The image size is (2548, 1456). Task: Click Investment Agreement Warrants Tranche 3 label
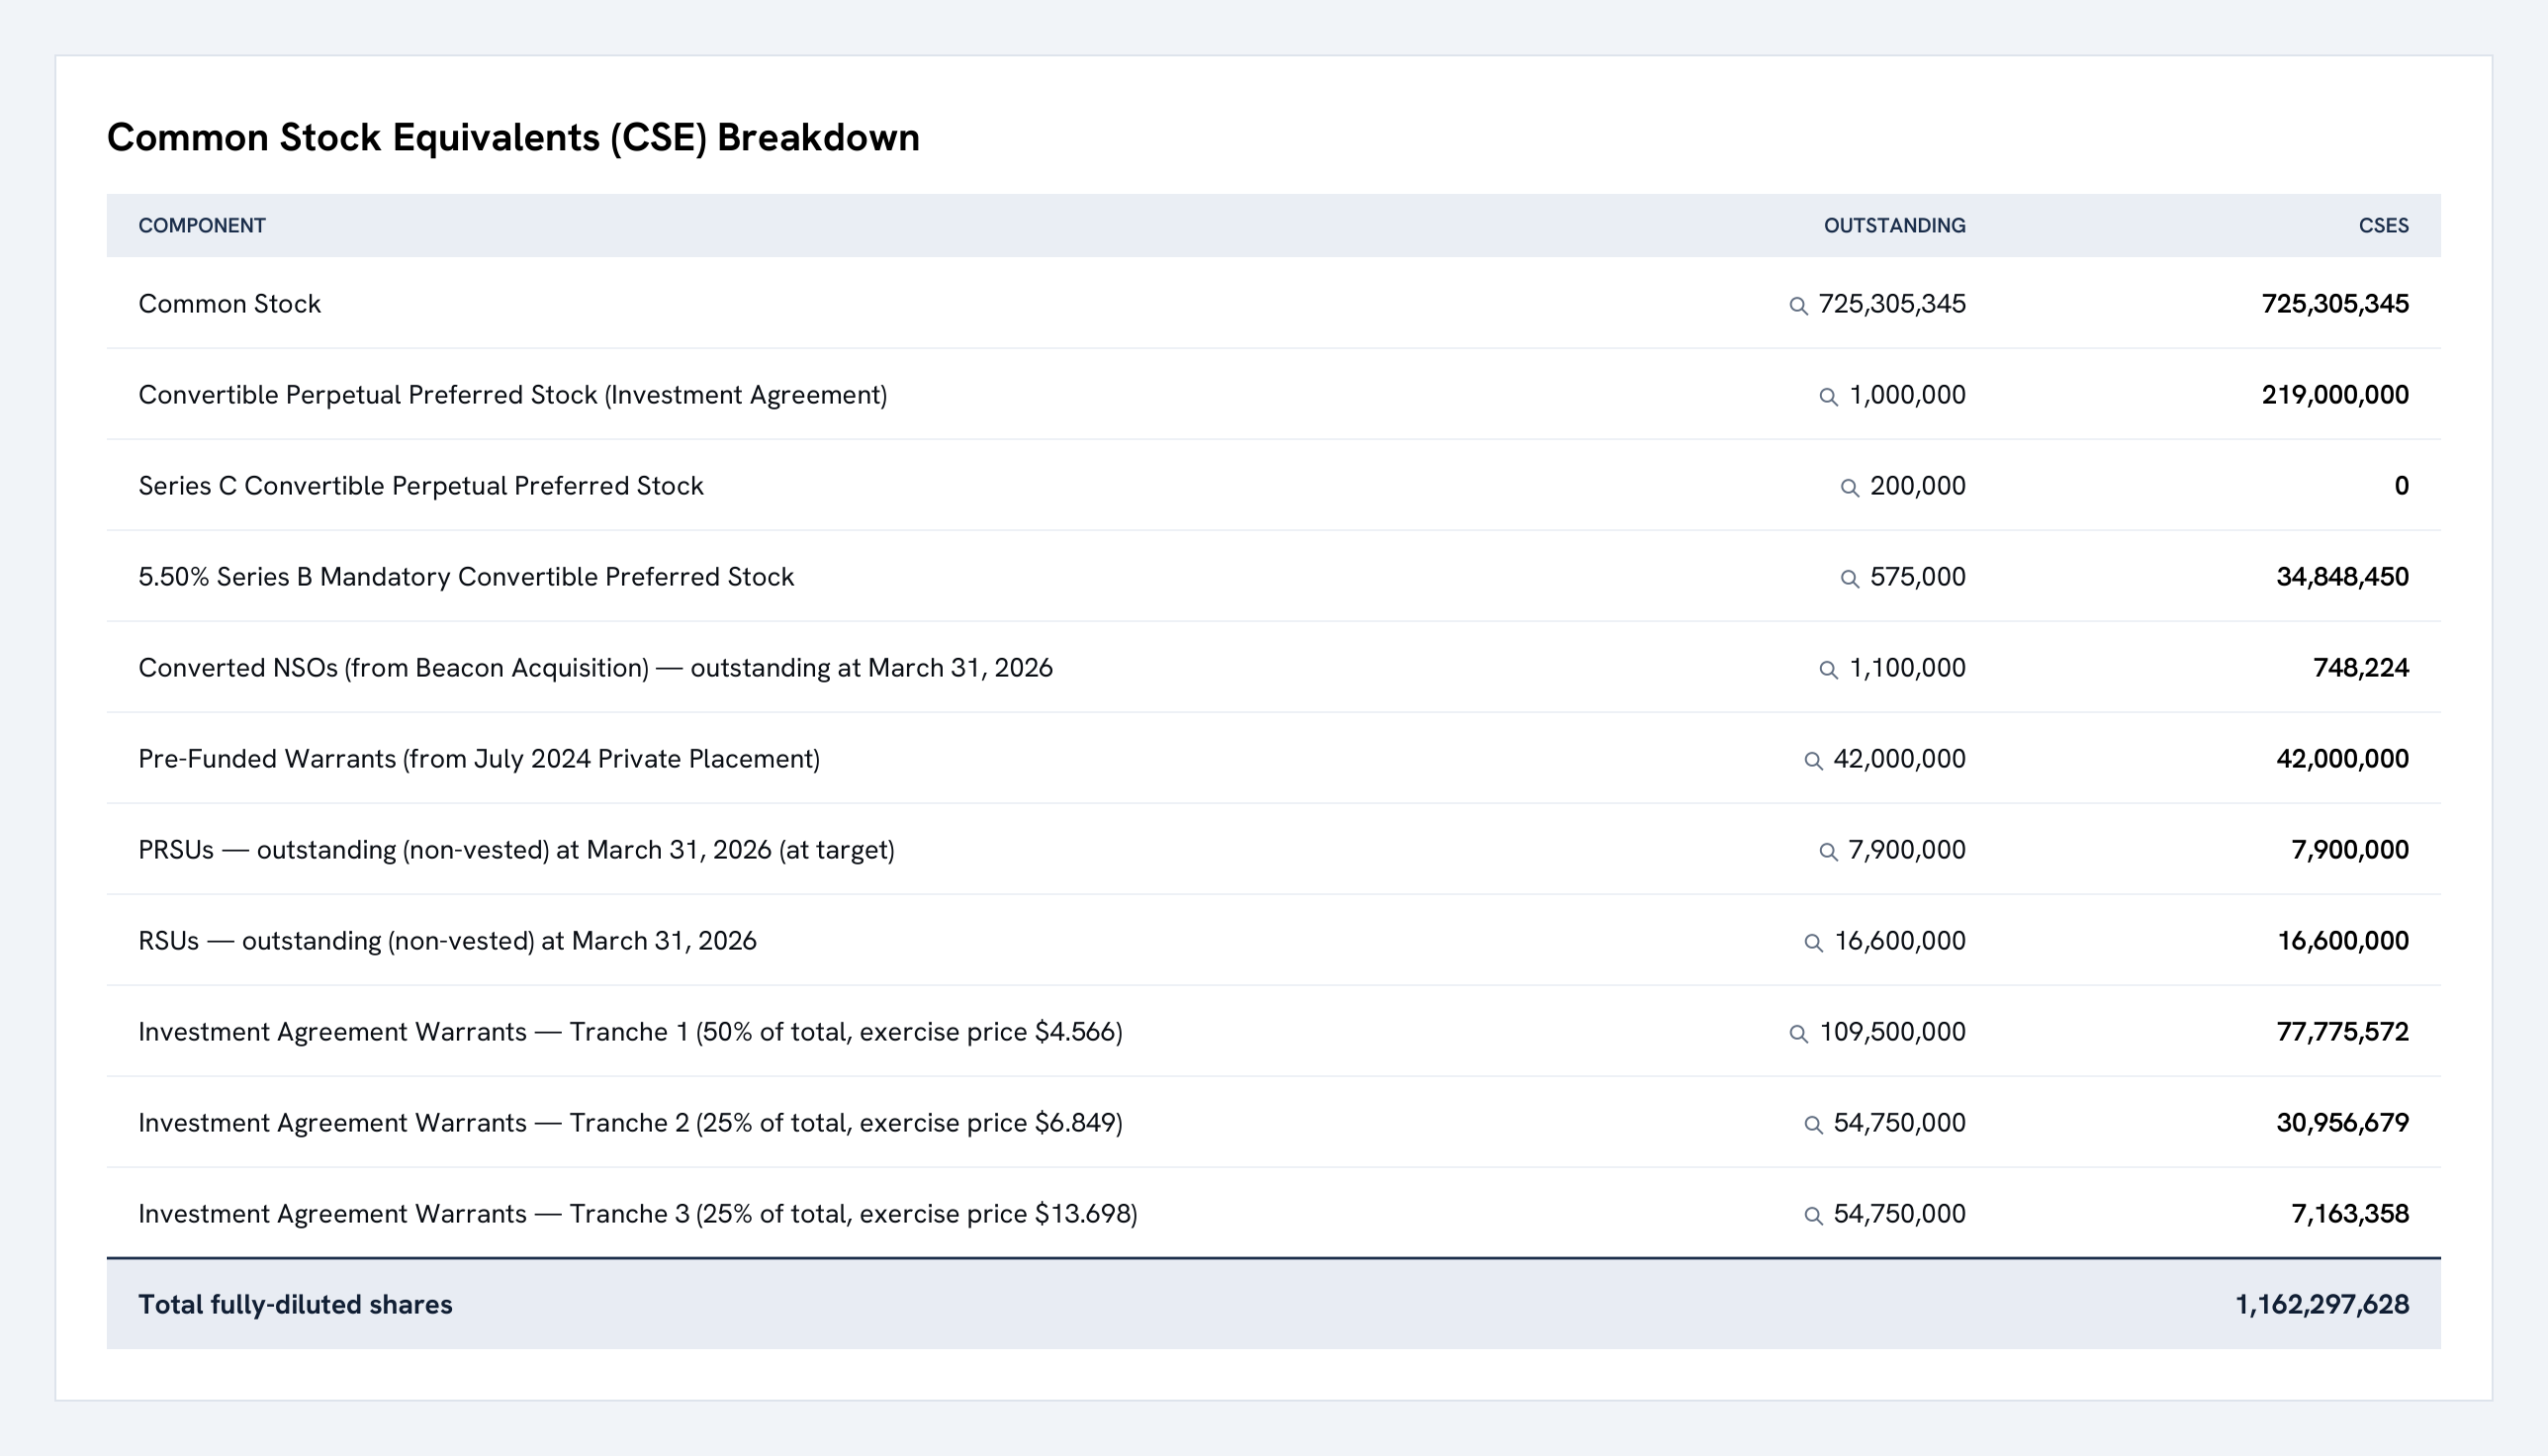coord(638,1214)
